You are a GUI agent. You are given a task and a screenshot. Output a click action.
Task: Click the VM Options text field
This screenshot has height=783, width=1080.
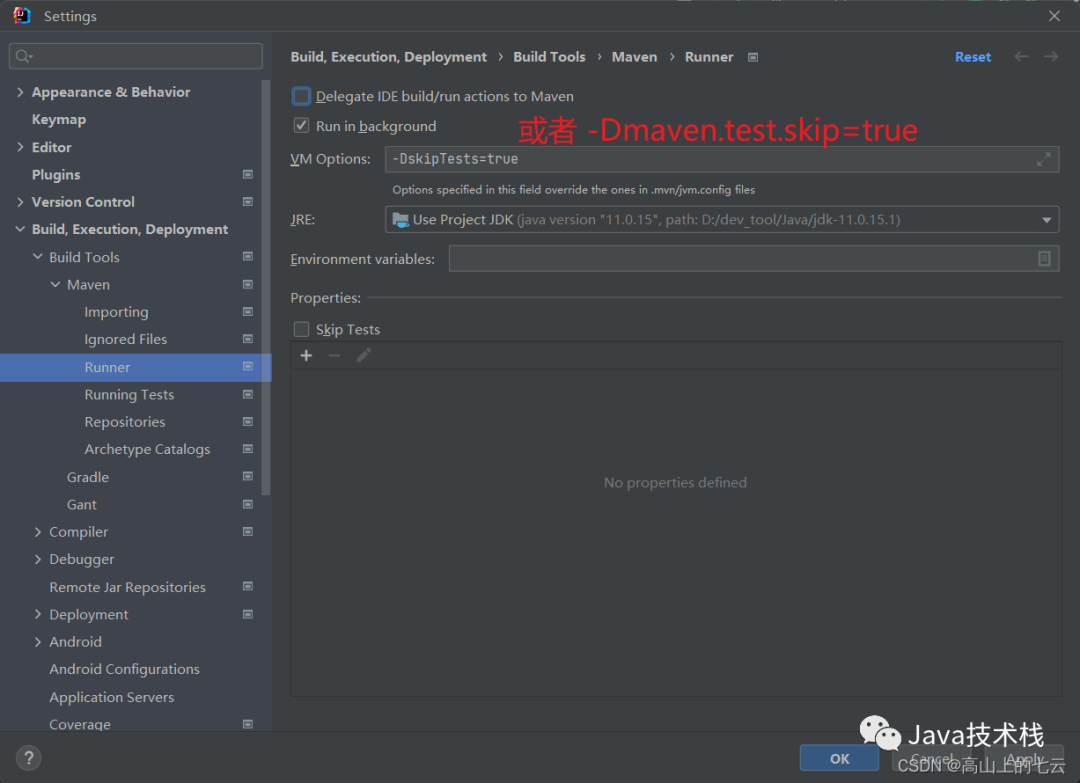[721, 159]
